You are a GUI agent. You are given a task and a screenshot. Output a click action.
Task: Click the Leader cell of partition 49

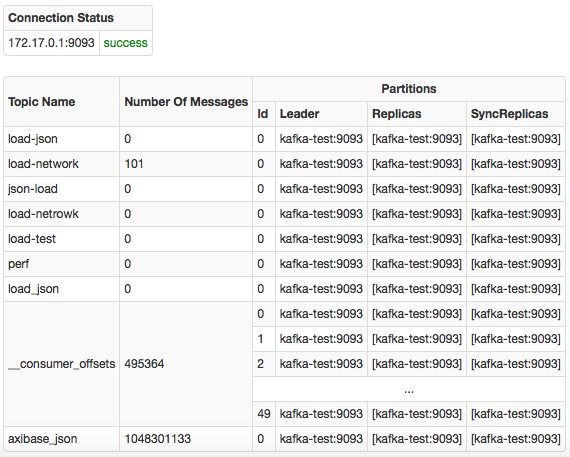[x=321, y=414]
